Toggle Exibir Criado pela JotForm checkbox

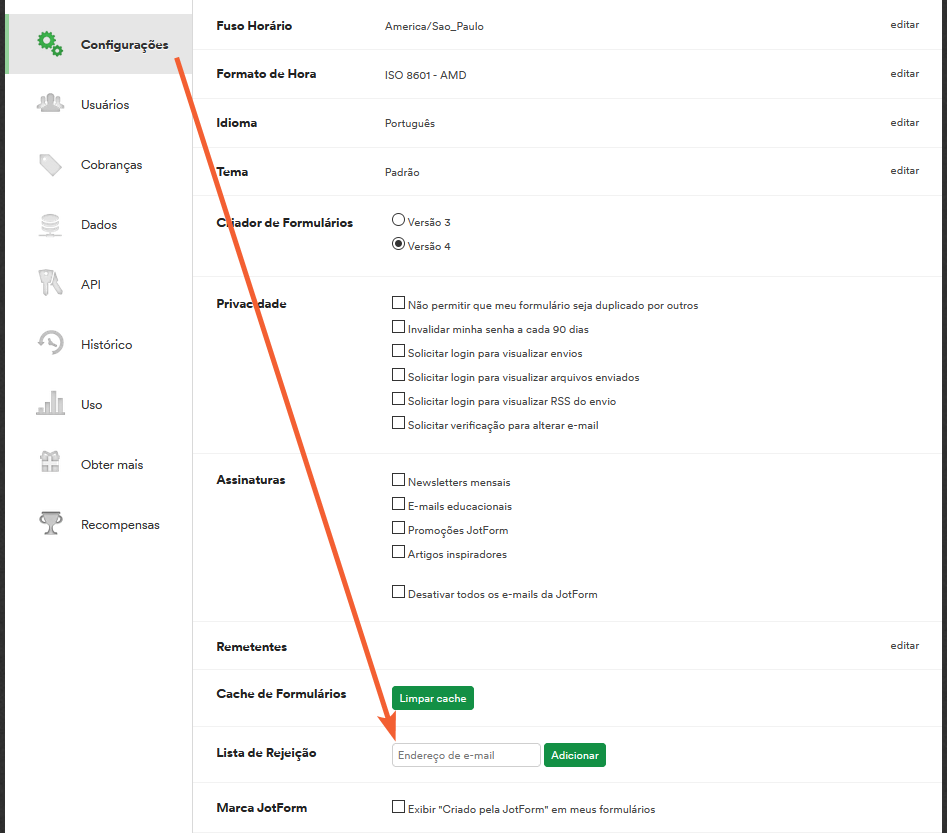tap(399, 808)
